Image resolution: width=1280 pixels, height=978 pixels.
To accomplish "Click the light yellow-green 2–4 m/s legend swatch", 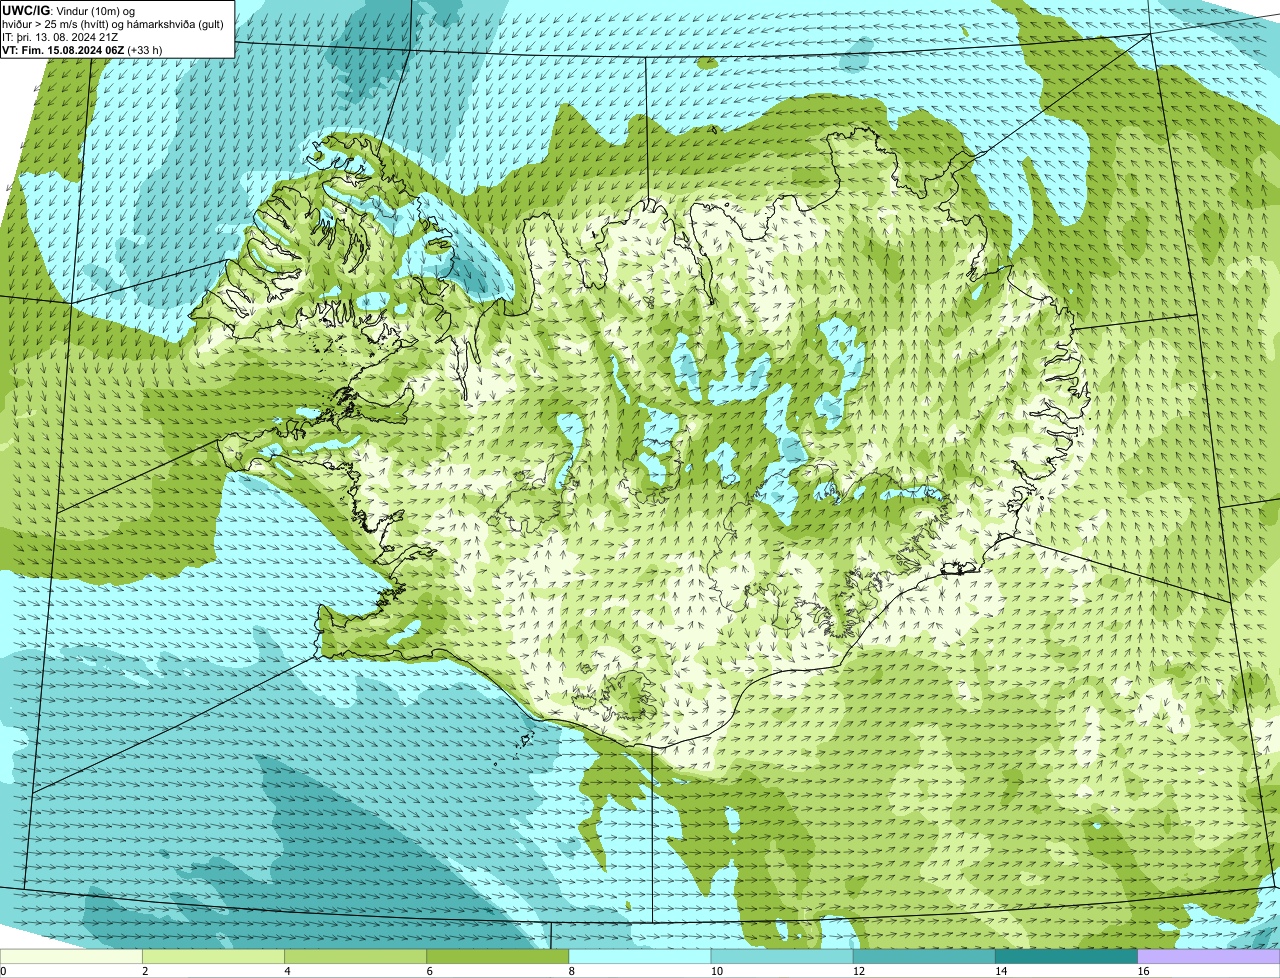I will (214, 956).
